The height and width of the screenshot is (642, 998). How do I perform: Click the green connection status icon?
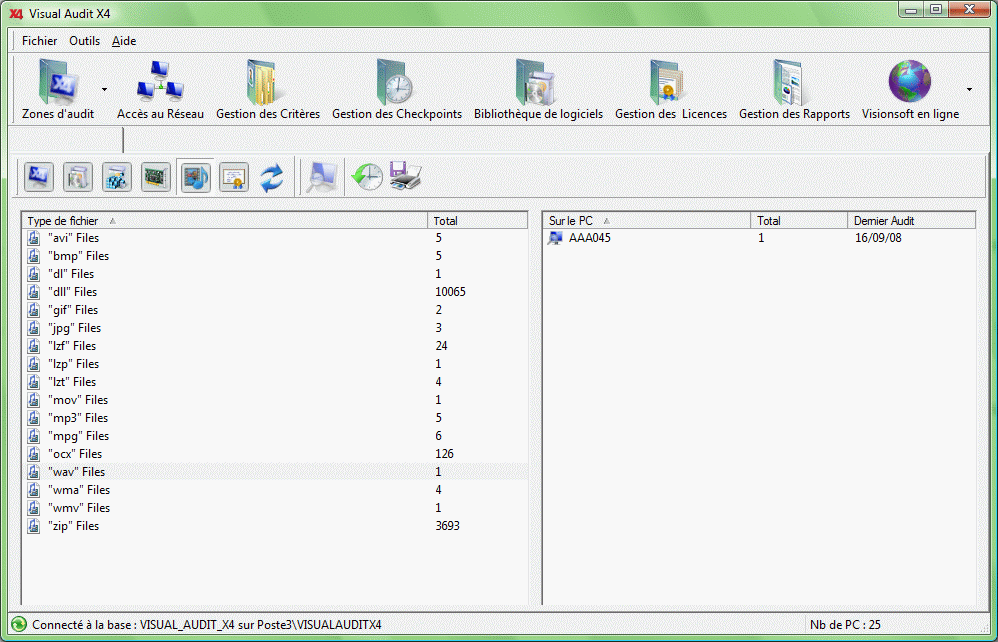click(19, 625)
